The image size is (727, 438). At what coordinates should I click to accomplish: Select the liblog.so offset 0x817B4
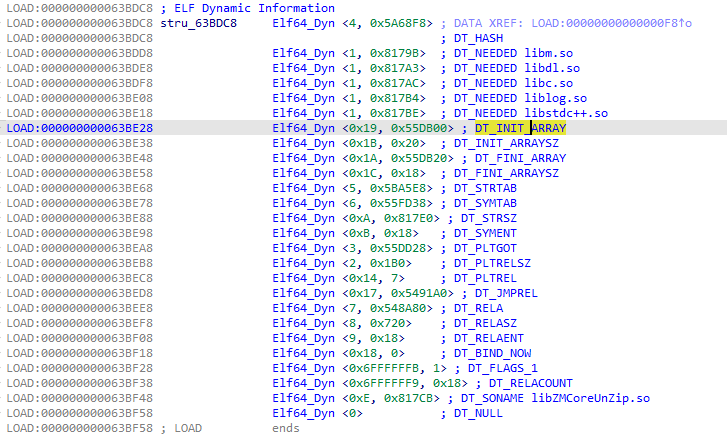(395, 98)
